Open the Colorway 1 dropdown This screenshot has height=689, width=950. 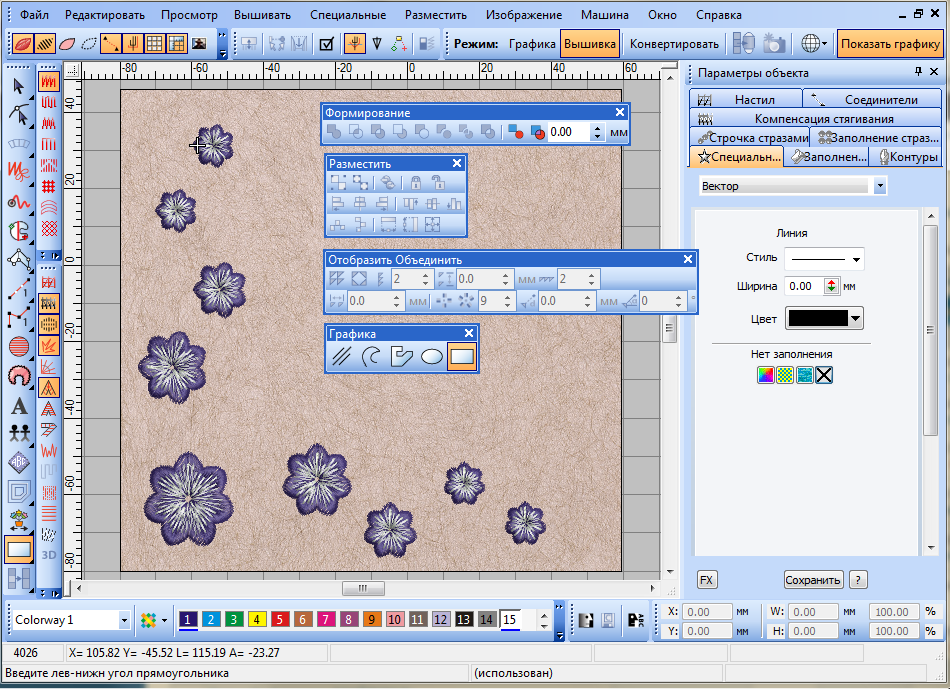pos(124,620)
